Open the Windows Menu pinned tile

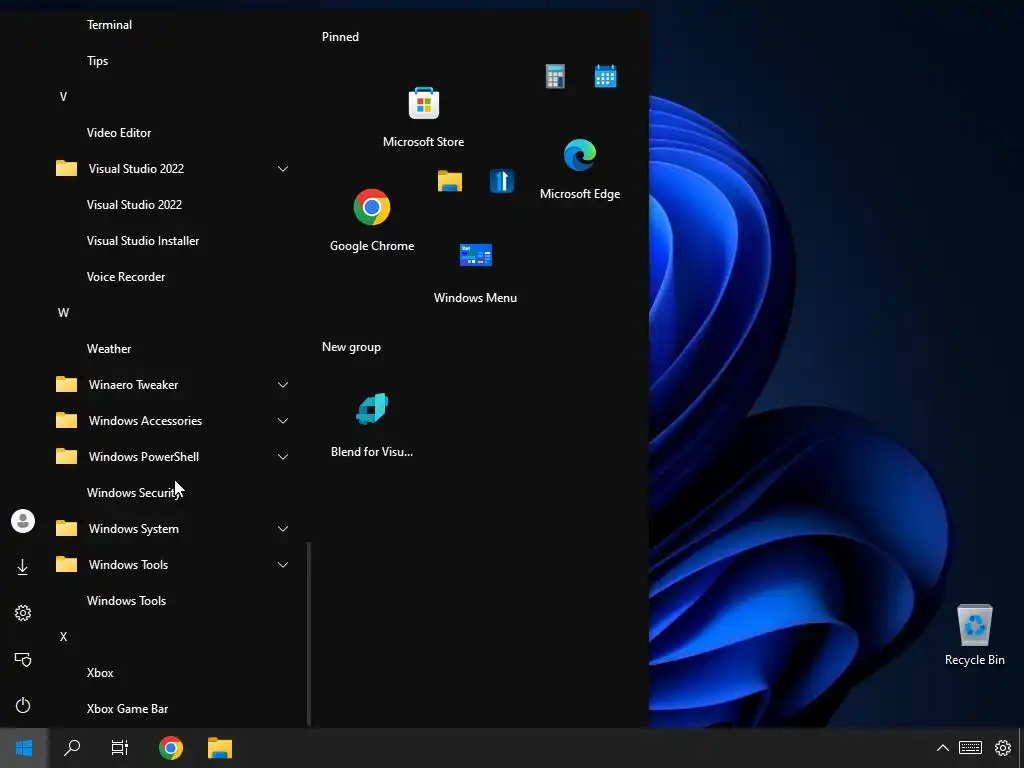[x=475, y=272]
